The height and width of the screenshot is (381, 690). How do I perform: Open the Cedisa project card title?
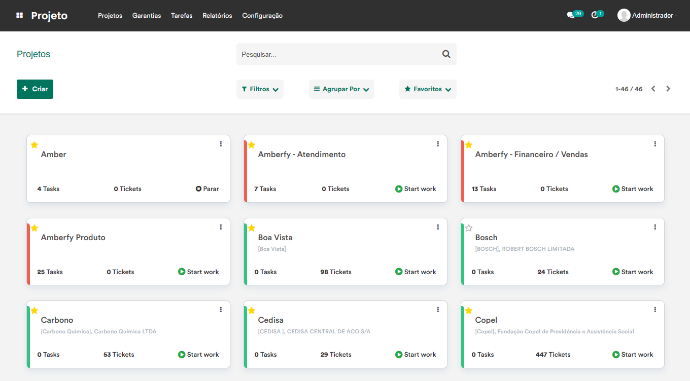[271, 320]
